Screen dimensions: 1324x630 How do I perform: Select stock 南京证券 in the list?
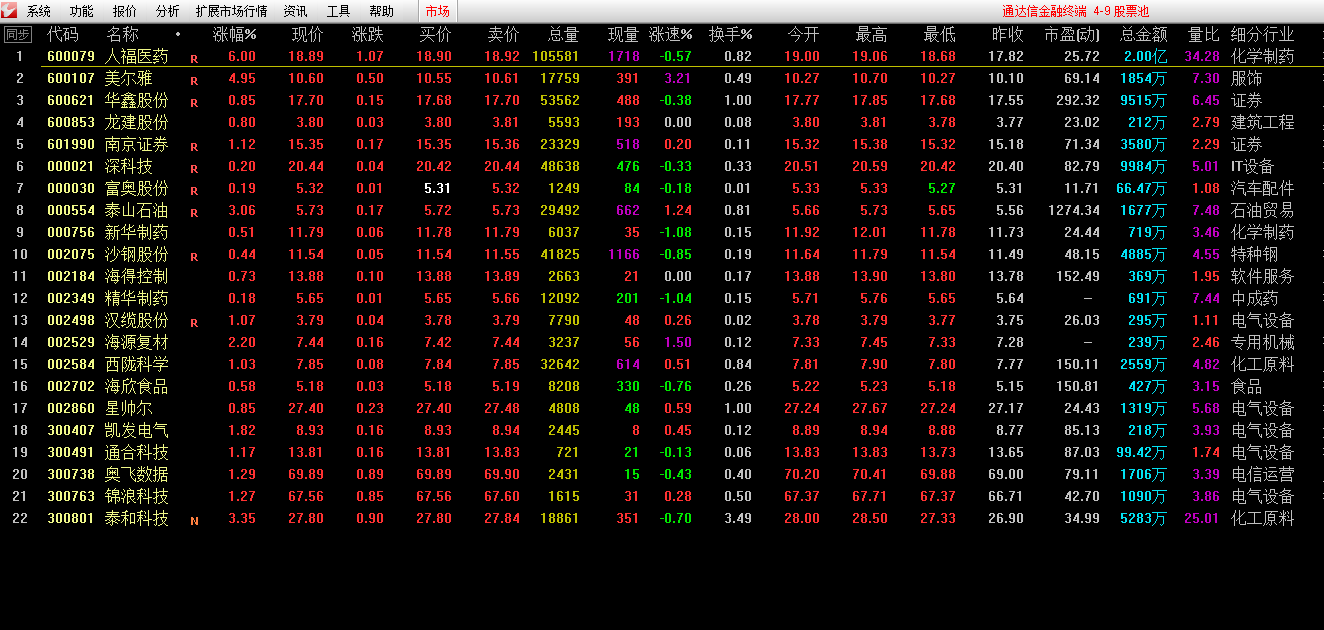click(137, 144)
